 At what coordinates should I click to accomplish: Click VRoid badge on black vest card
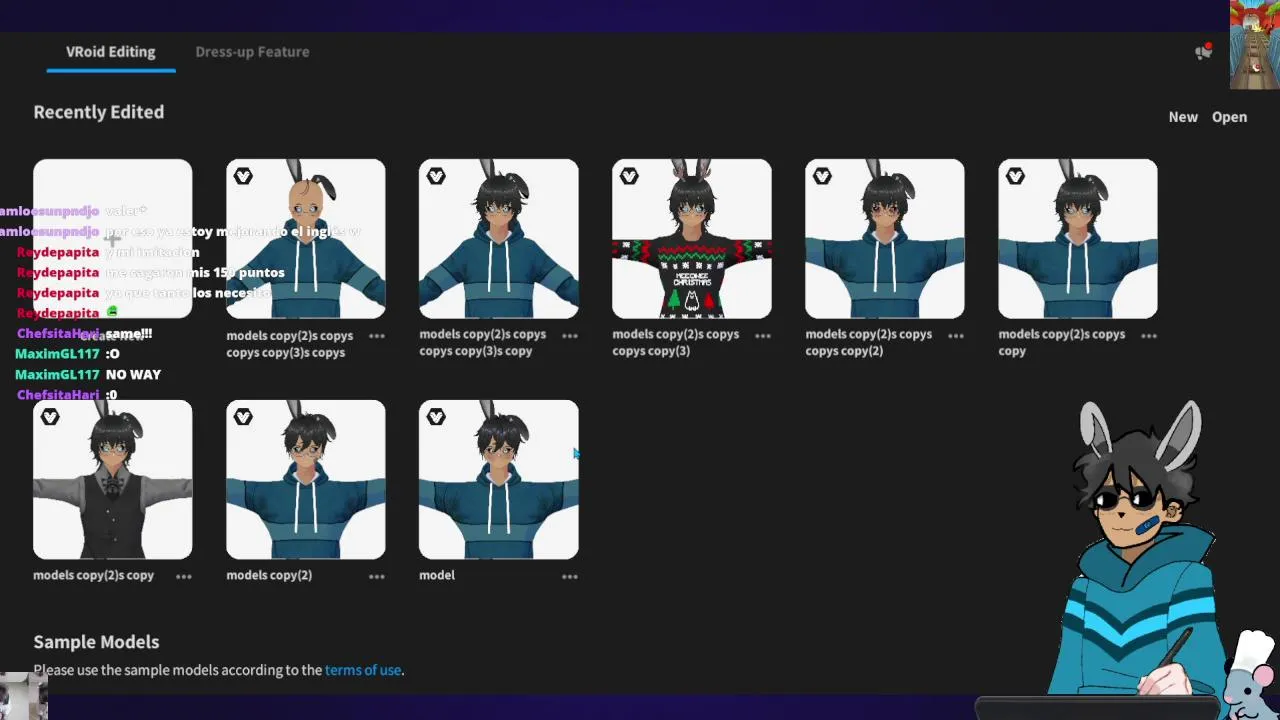(x=50, y=417)
